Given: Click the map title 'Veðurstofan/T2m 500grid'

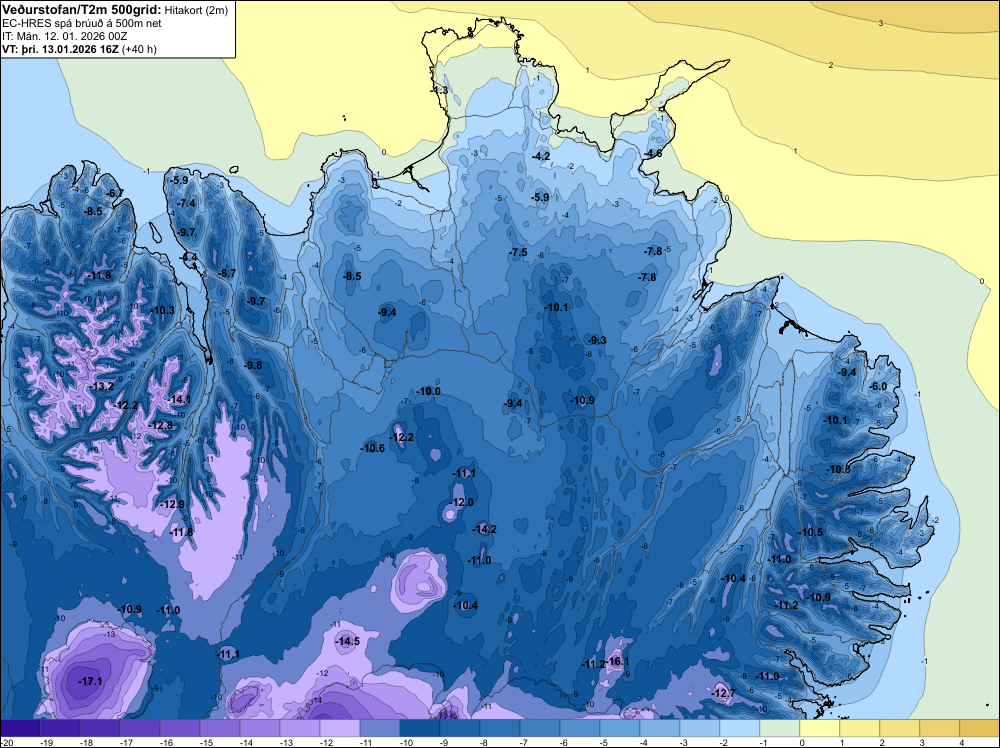Looking at the screenshot, I should (82, 10).
